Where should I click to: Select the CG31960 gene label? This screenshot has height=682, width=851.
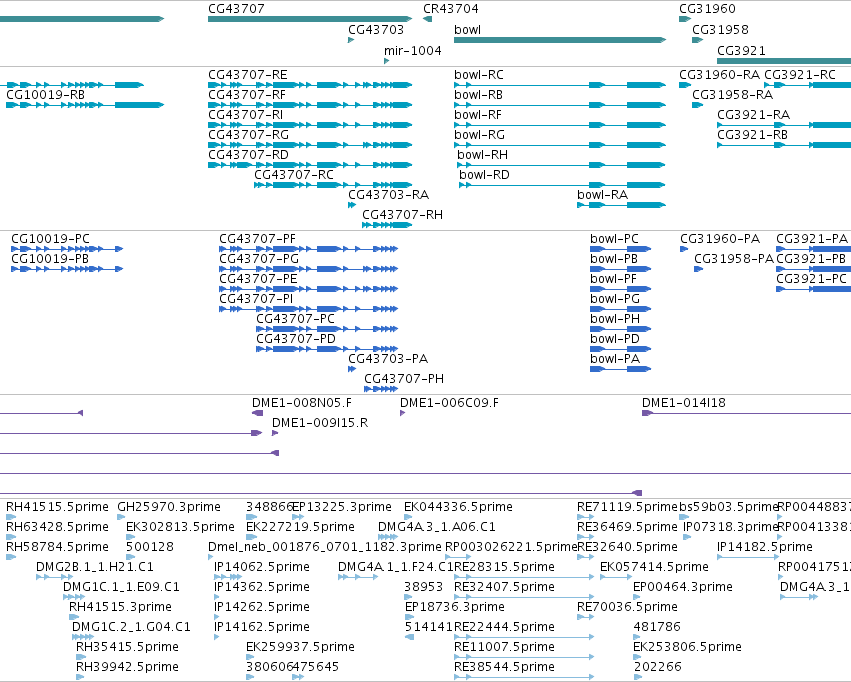[x=707, y=9]
